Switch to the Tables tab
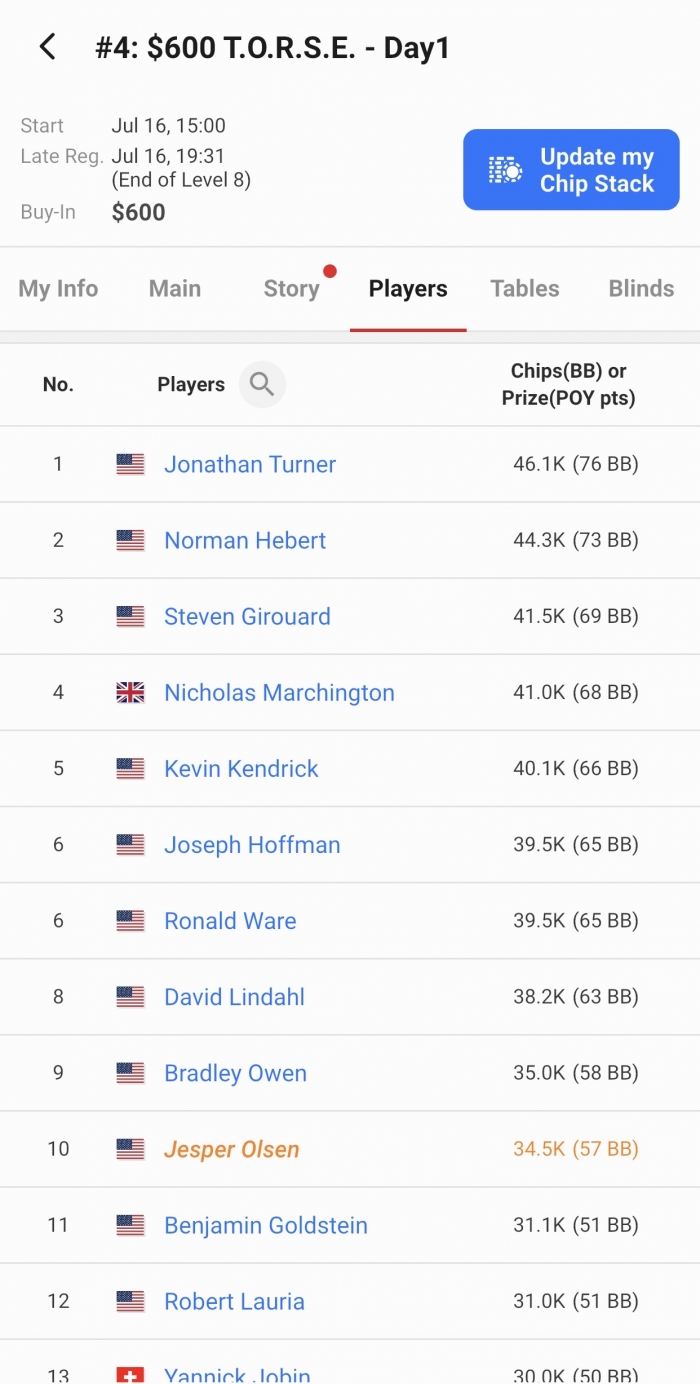The image size is (700, 1384). 525,289
